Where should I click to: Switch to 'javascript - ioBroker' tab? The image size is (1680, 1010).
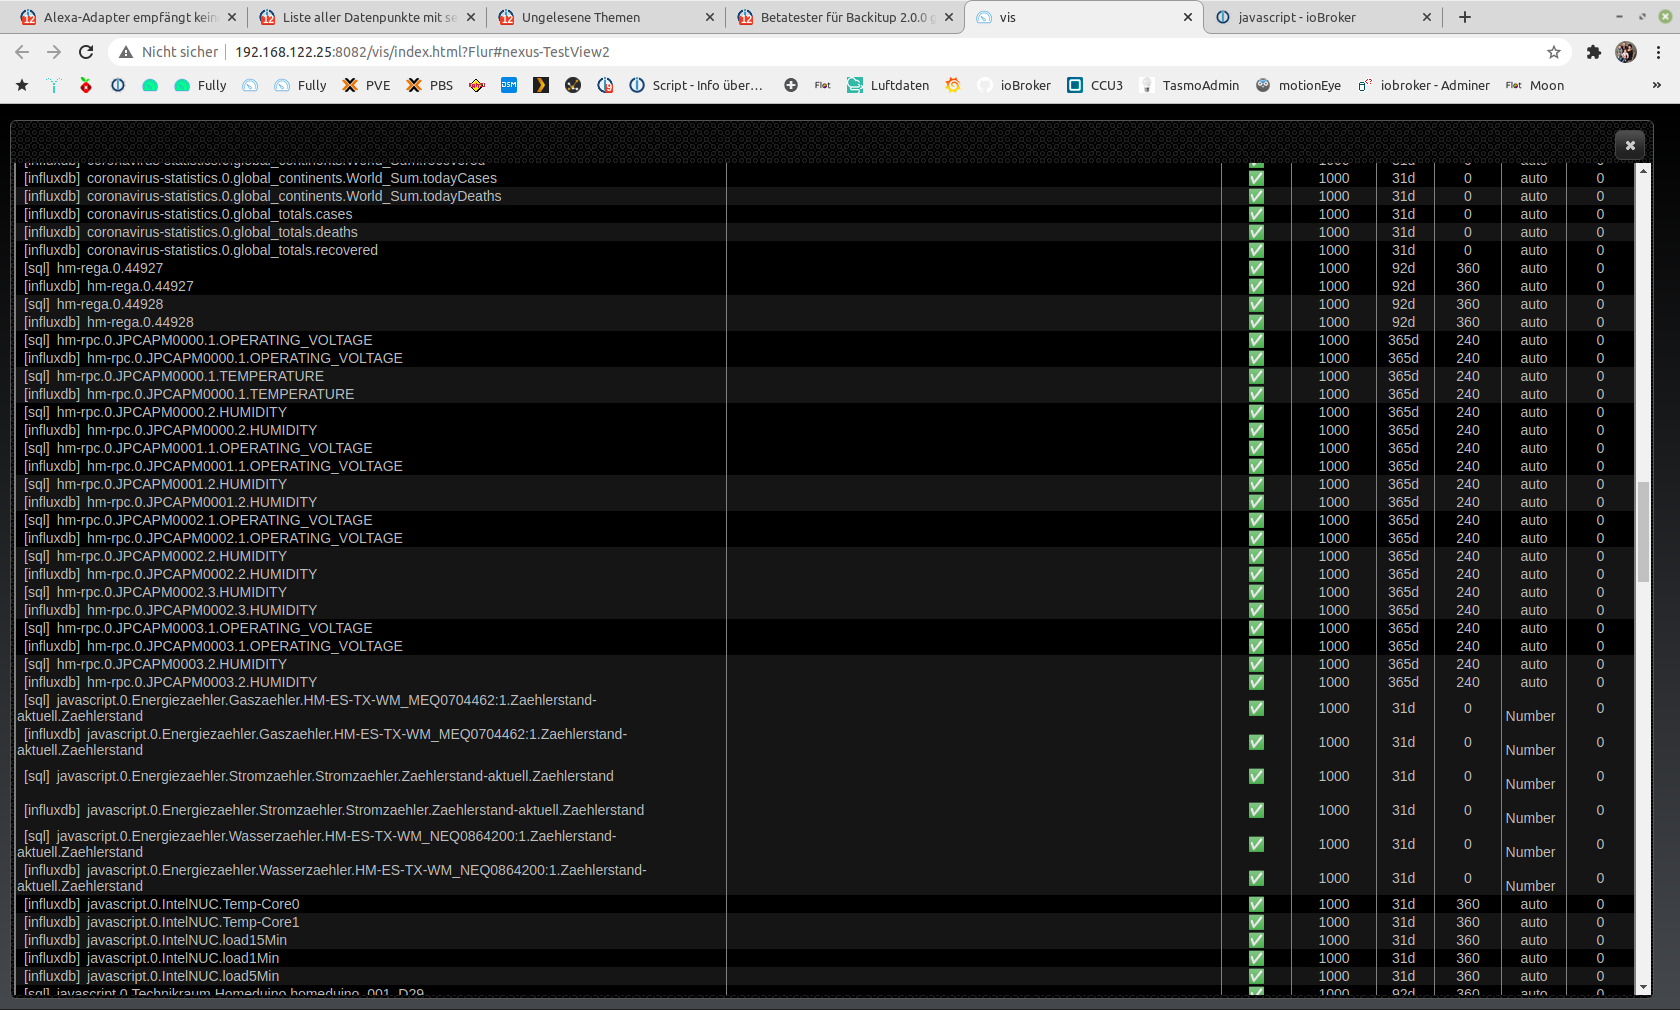(x=1323, y=17)
